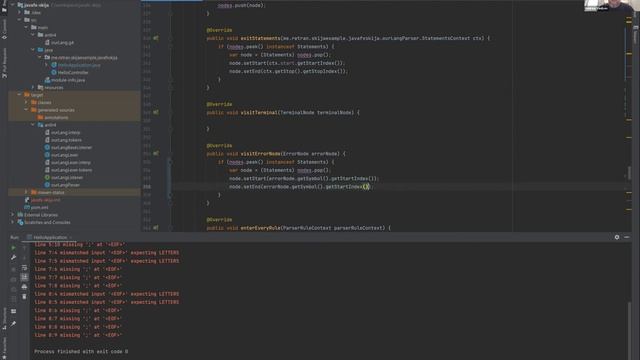Expand the .idea folder

tap(19, 13)
